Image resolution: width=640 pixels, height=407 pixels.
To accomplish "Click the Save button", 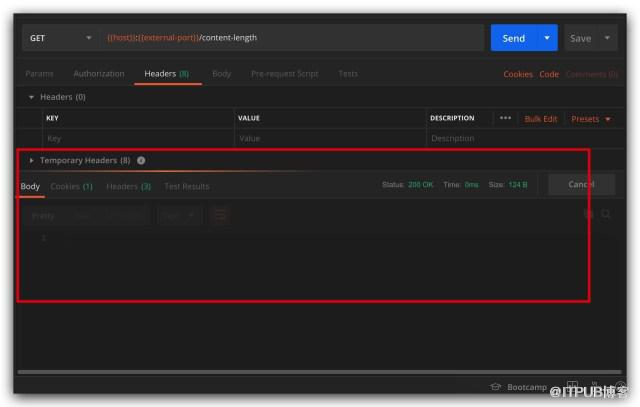I will point(580,38).
